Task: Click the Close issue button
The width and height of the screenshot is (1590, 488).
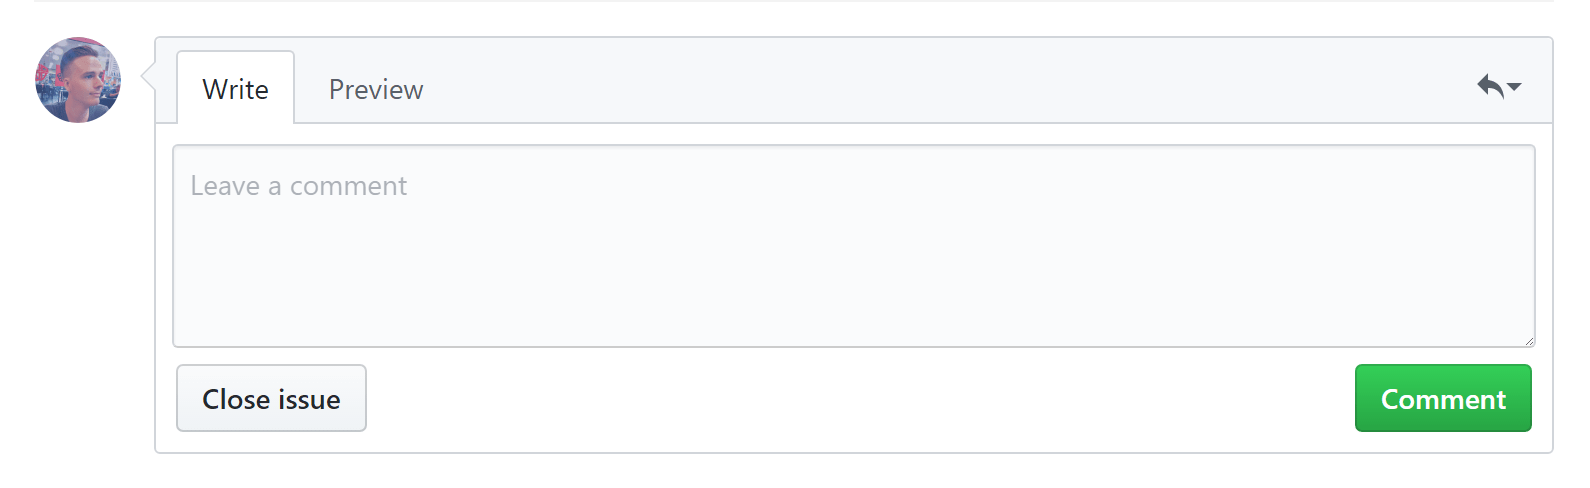Action: tap(271, 398)
